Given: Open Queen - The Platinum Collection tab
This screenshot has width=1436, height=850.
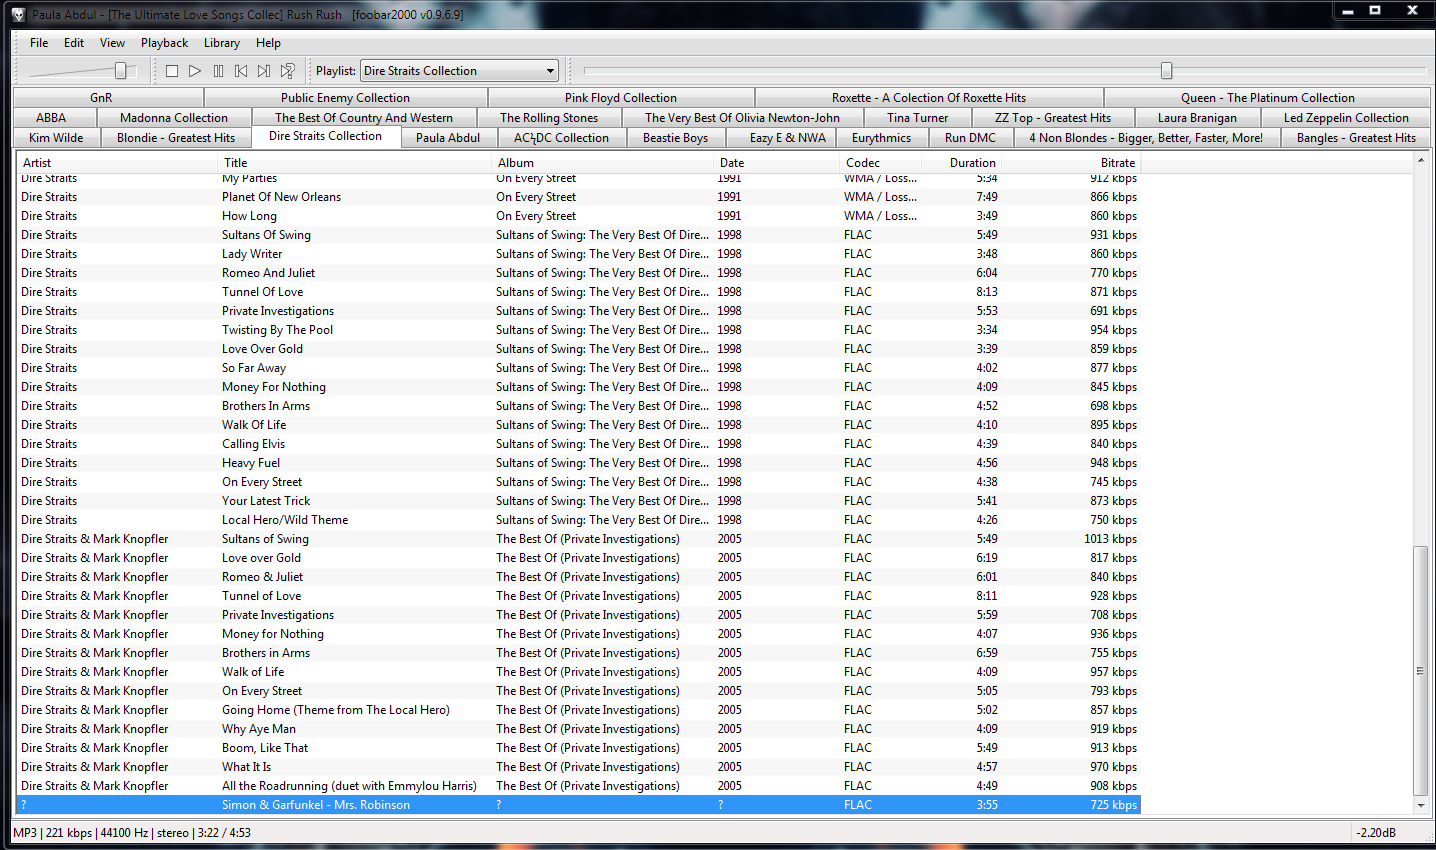Looking at the screenshot, I should (1268, 98).
